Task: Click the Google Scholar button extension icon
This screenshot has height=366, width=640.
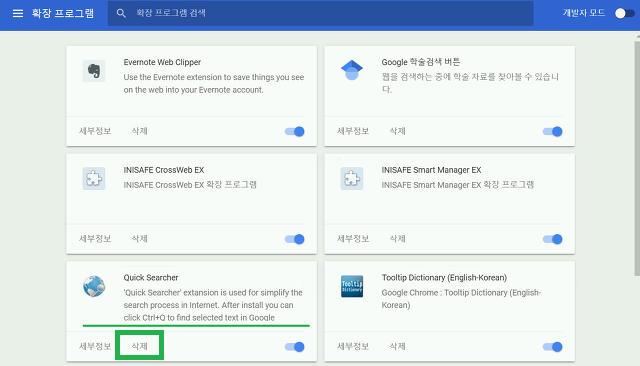Action: pos(352,70)
